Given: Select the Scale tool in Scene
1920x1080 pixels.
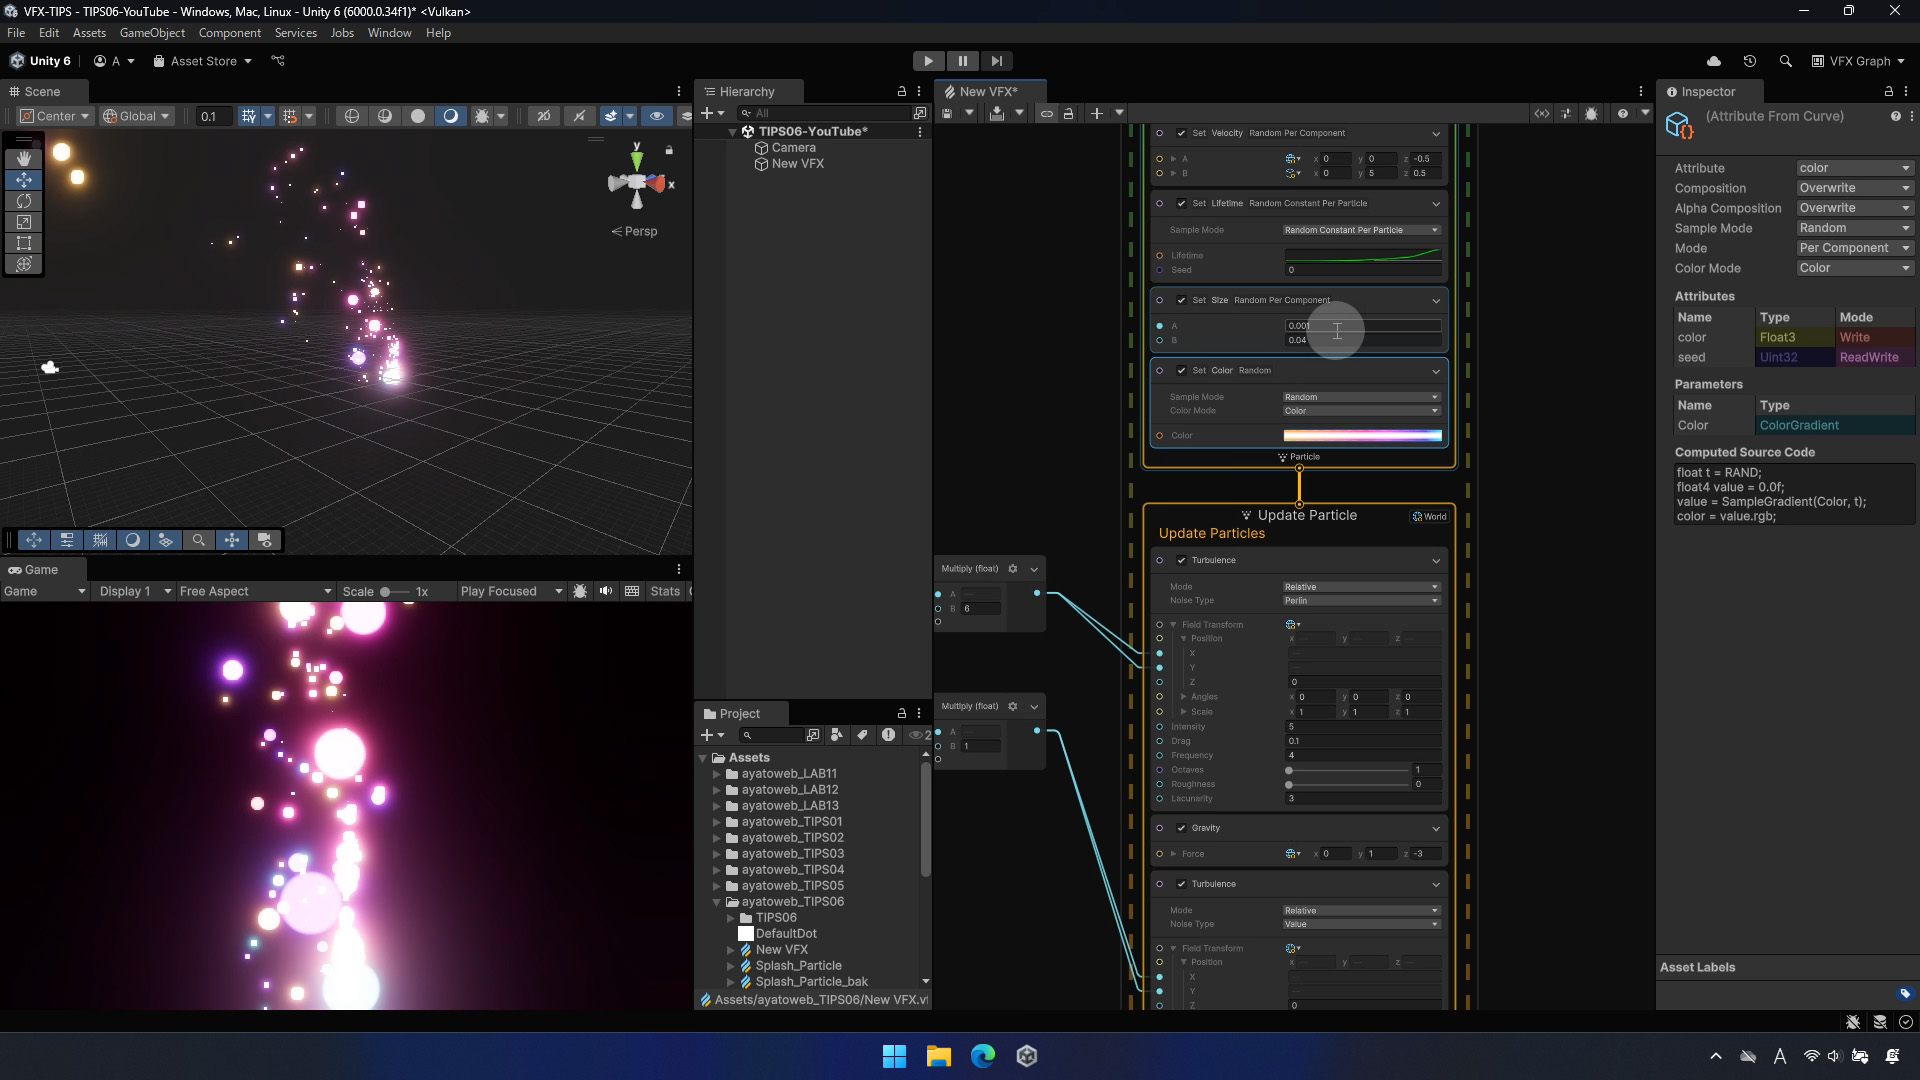Looking at the screenshot, I should [x=24, y=222].
